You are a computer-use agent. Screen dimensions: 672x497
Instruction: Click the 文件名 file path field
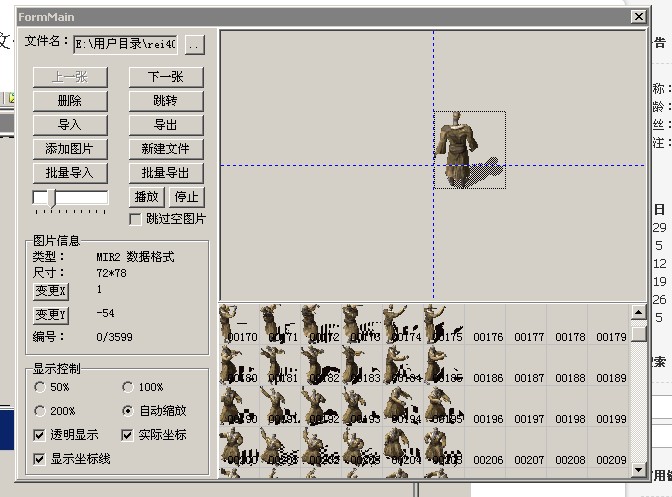tap(126, 44)
